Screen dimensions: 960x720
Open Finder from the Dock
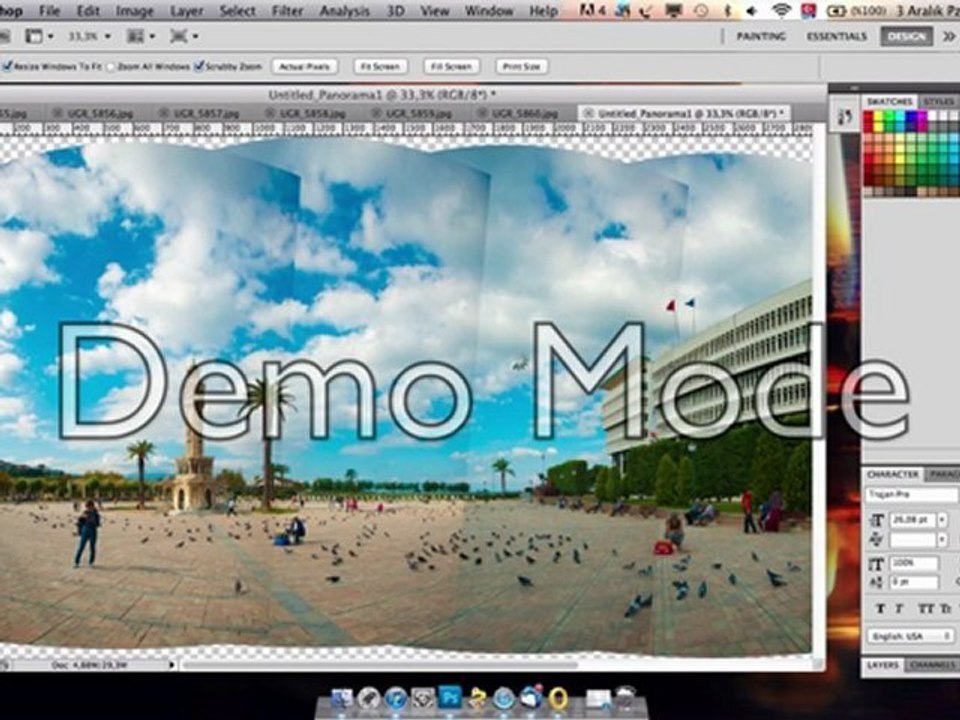point(342,697)
